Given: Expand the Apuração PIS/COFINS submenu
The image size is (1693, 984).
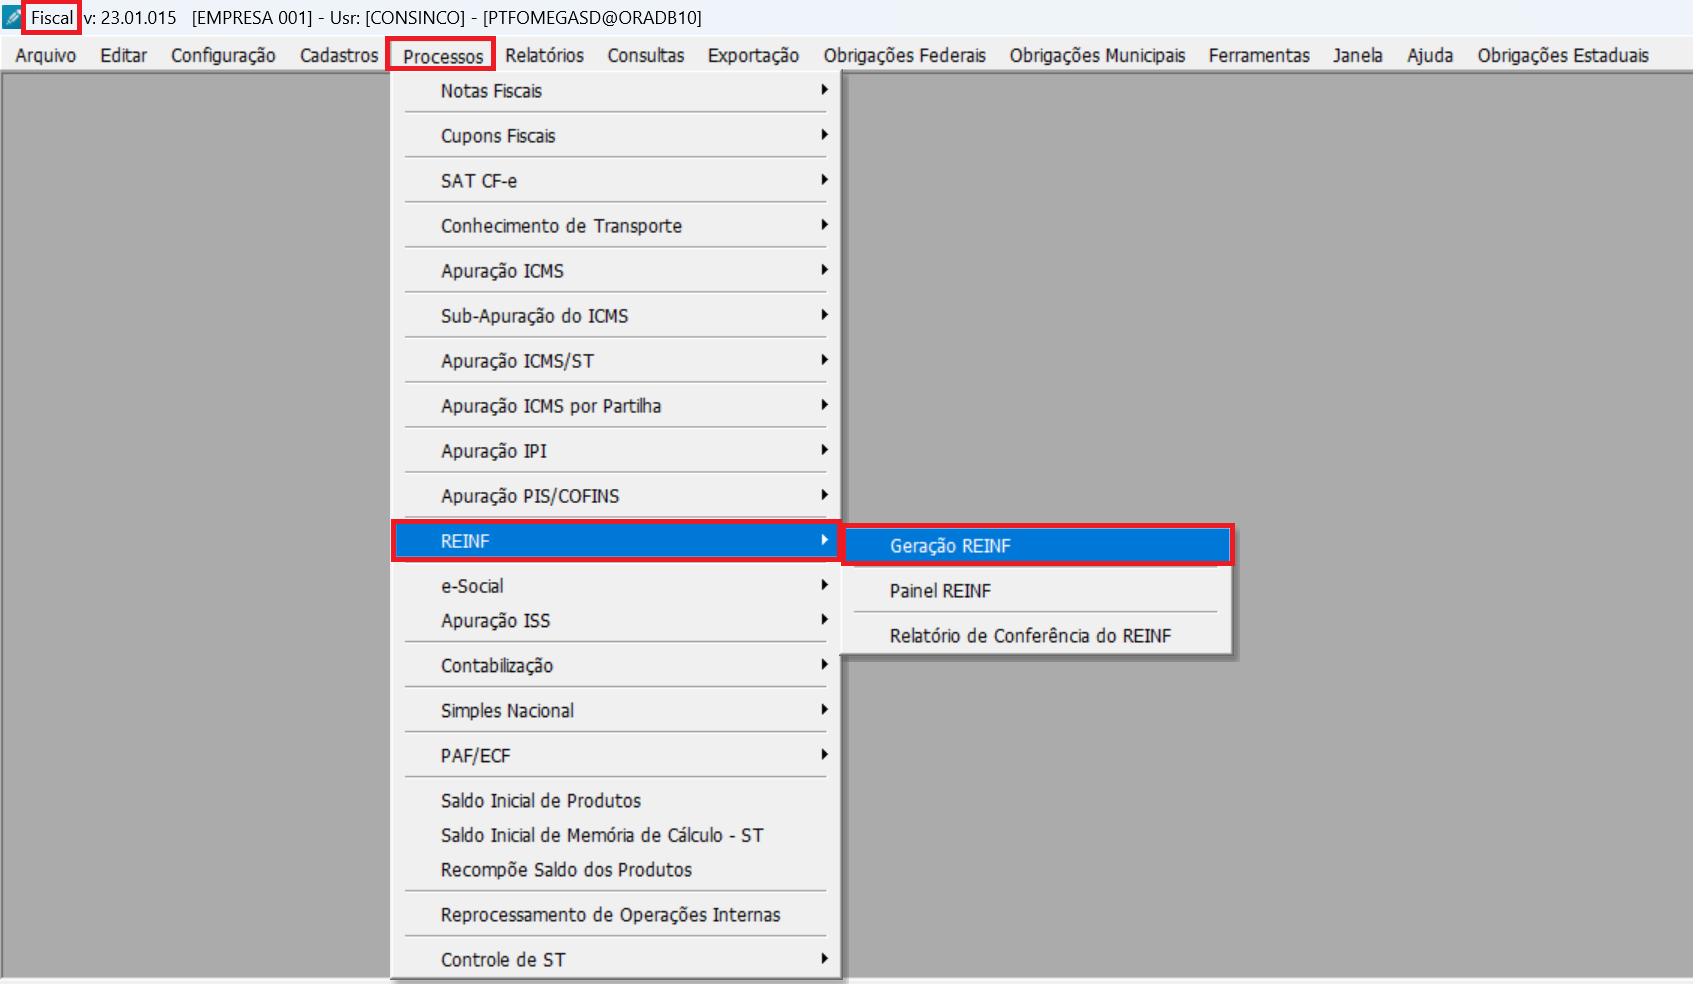Looking at the screenshot, I should tap(616, 496).
